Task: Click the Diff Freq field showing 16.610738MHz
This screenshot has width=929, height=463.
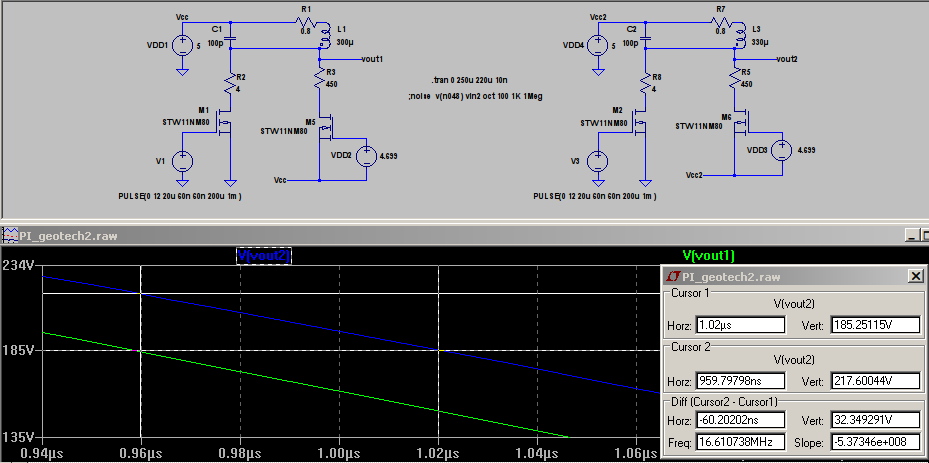Action: (x=741, y=442)
